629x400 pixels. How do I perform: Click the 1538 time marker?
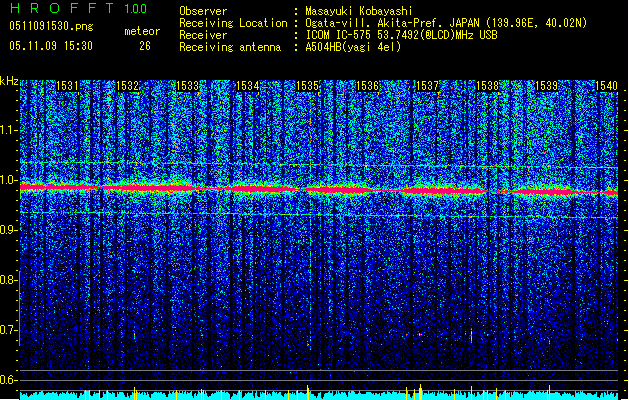[487, 86]
